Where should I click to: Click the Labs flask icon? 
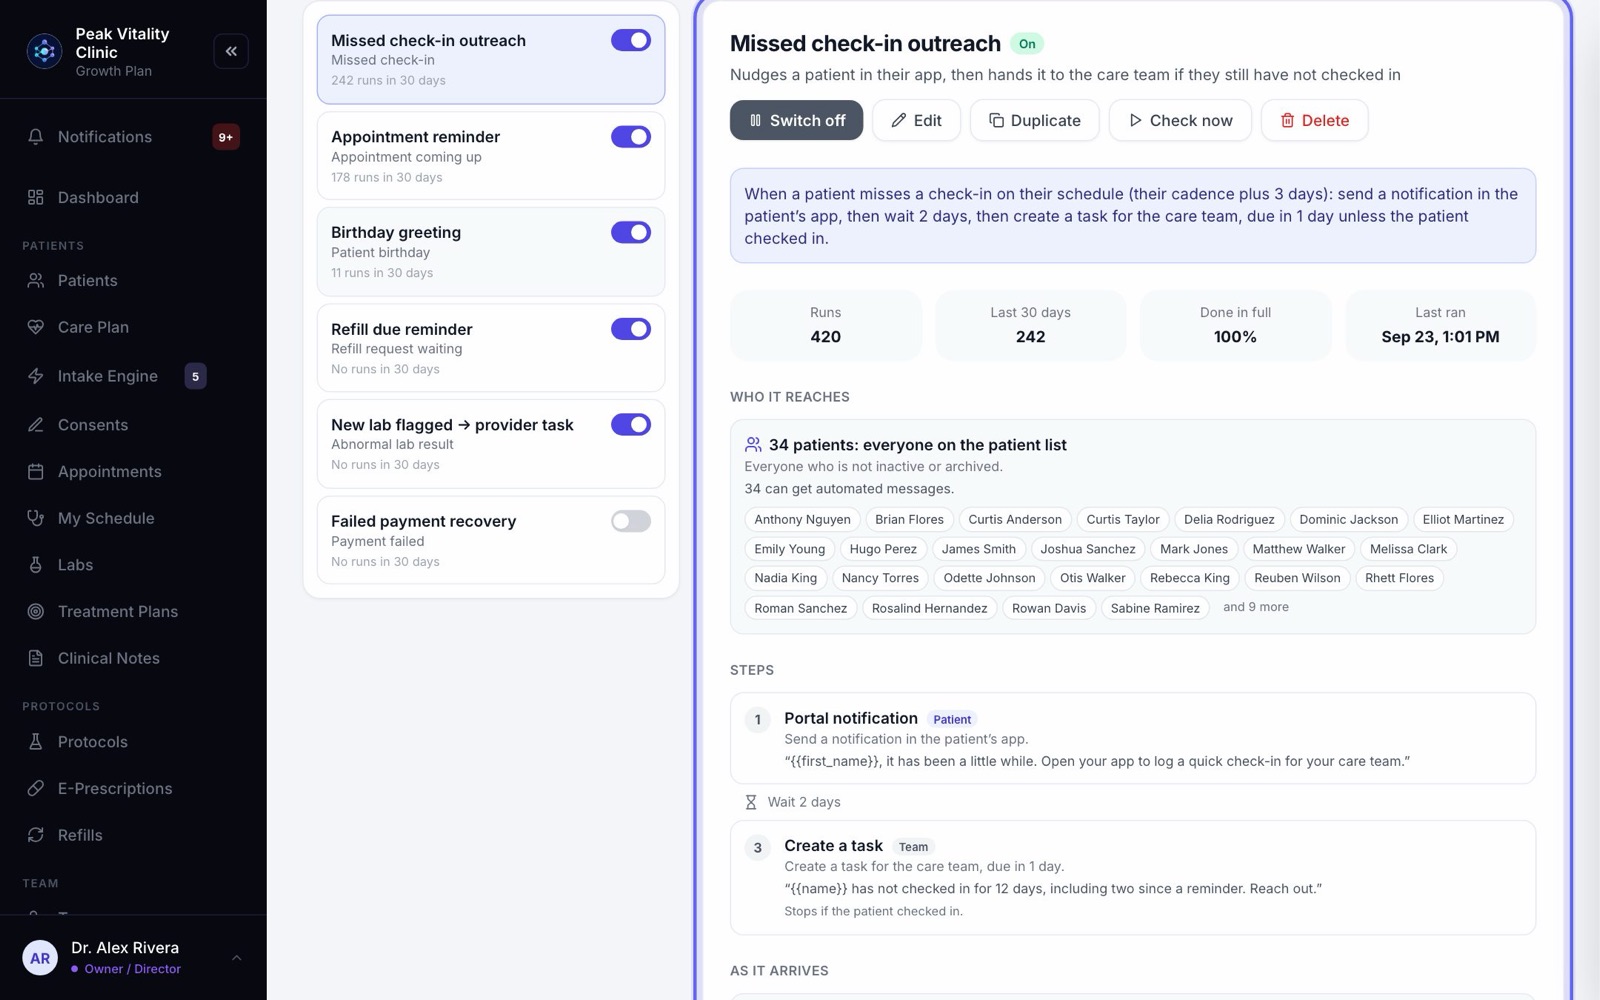(x=36, y=565)
